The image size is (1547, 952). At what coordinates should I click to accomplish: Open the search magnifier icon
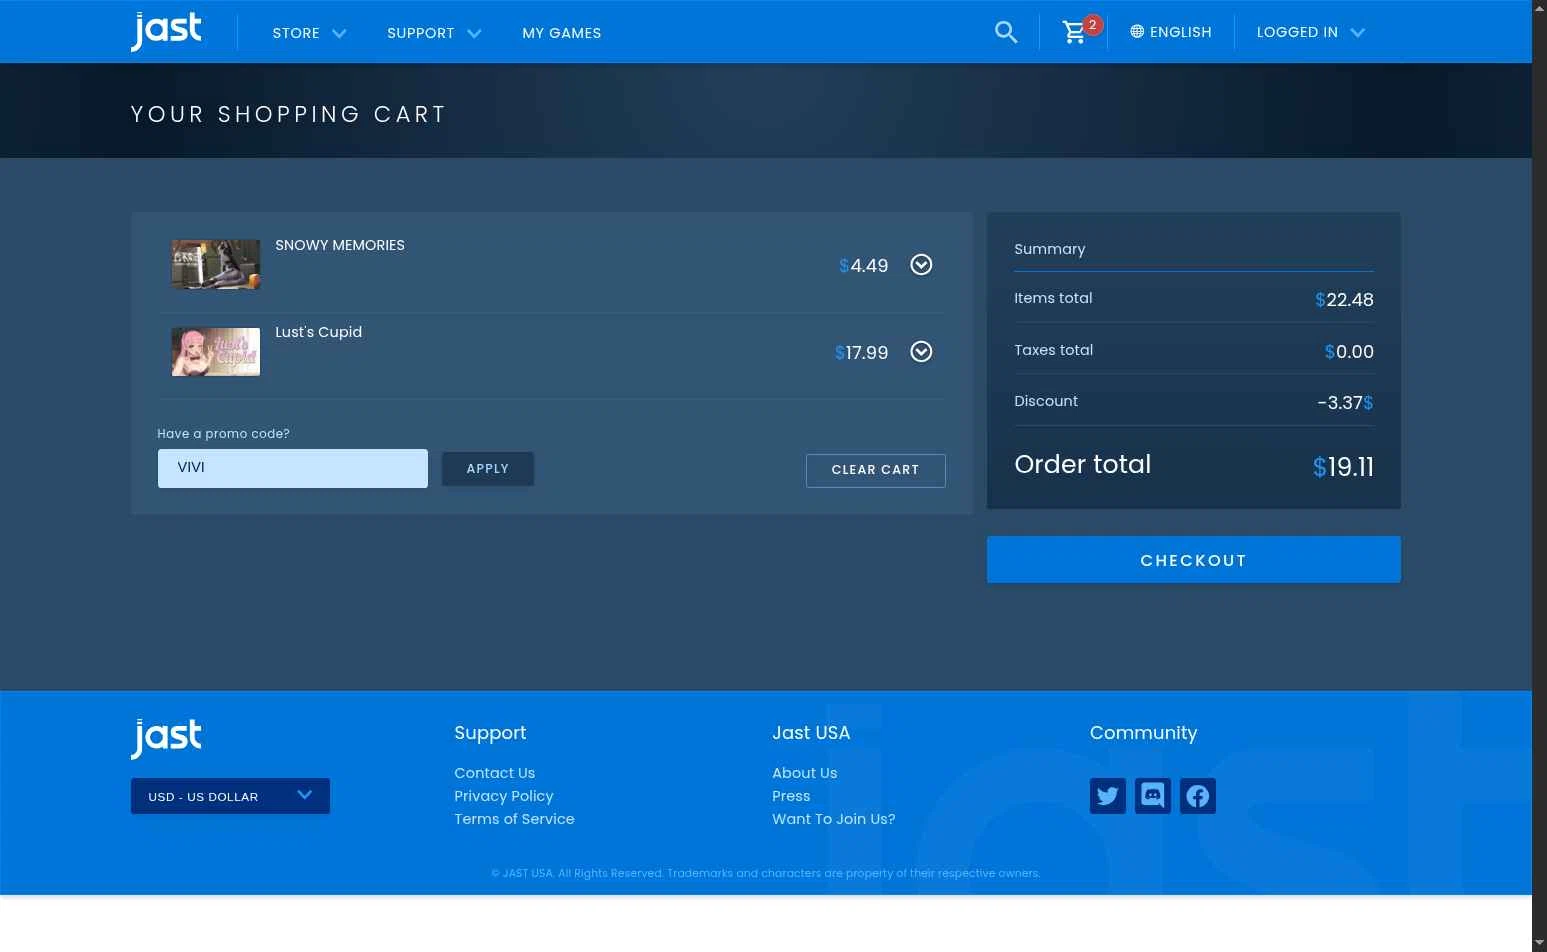point(1006,33)
